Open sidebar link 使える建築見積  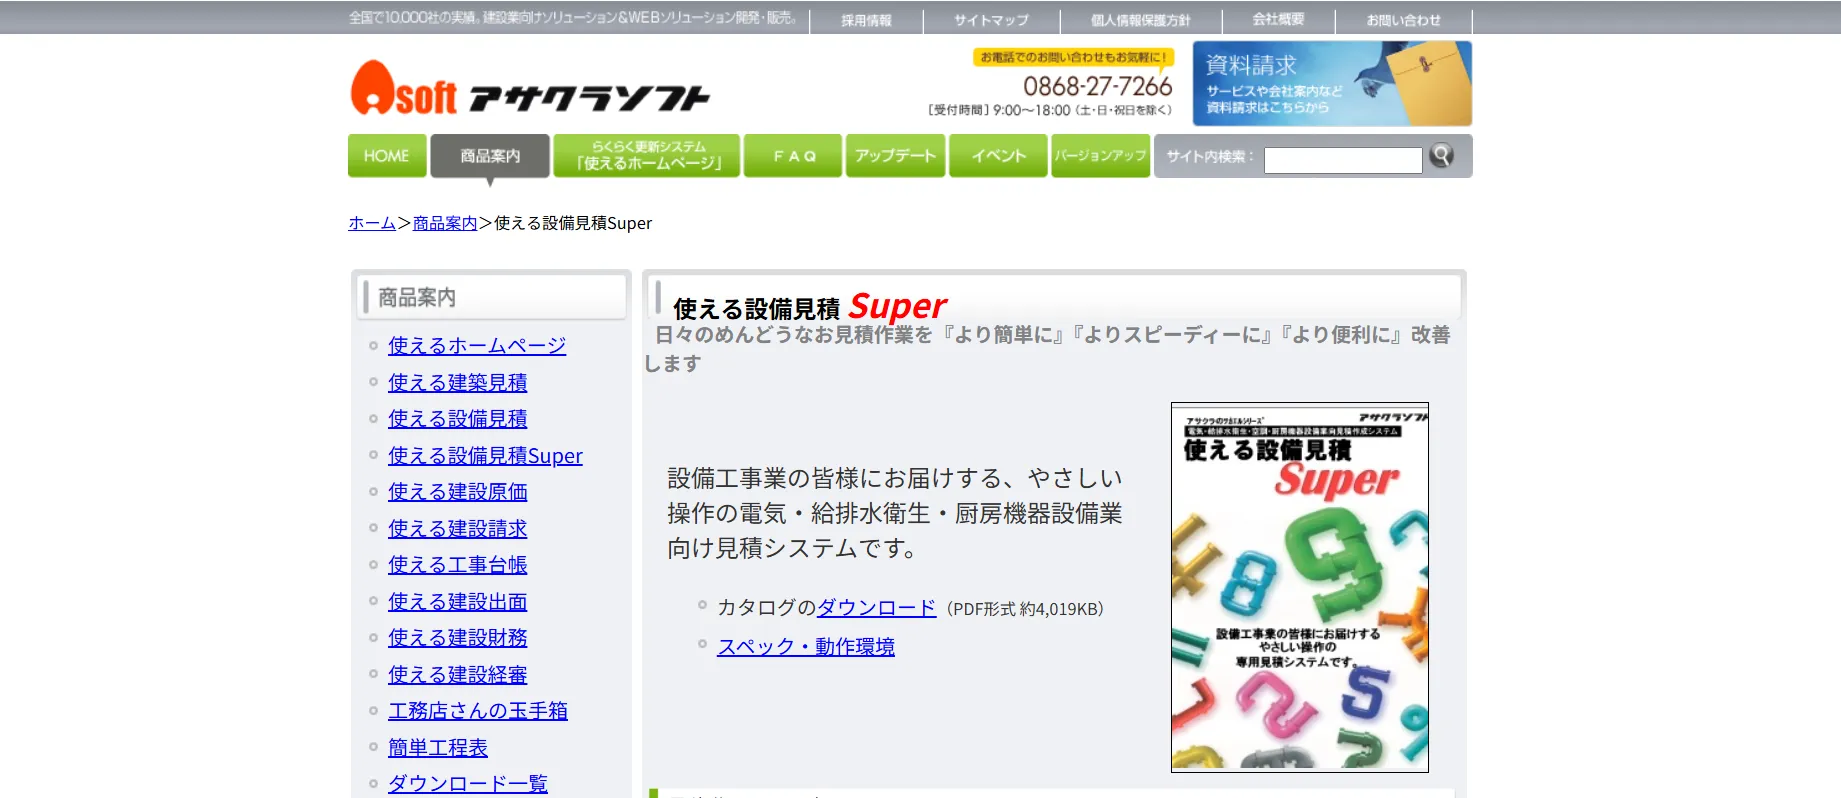pos(457,383)
